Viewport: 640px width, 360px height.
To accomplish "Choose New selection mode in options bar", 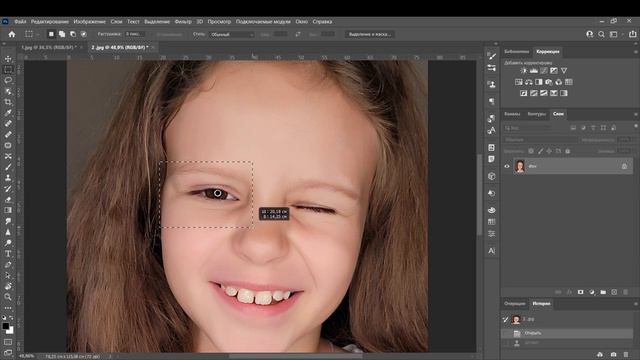I will pyautogui.click(x=51, y=34).
